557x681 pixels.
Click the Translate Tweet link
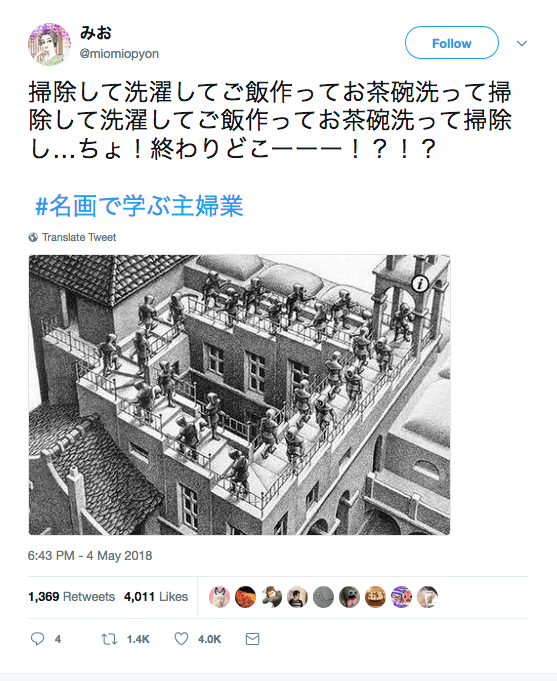point(79,237)
